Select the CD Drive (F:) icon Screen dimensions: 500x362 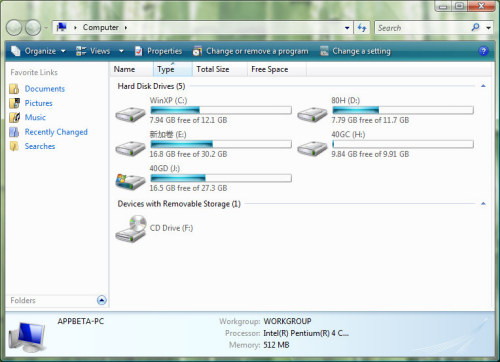(x=131, y=228)
